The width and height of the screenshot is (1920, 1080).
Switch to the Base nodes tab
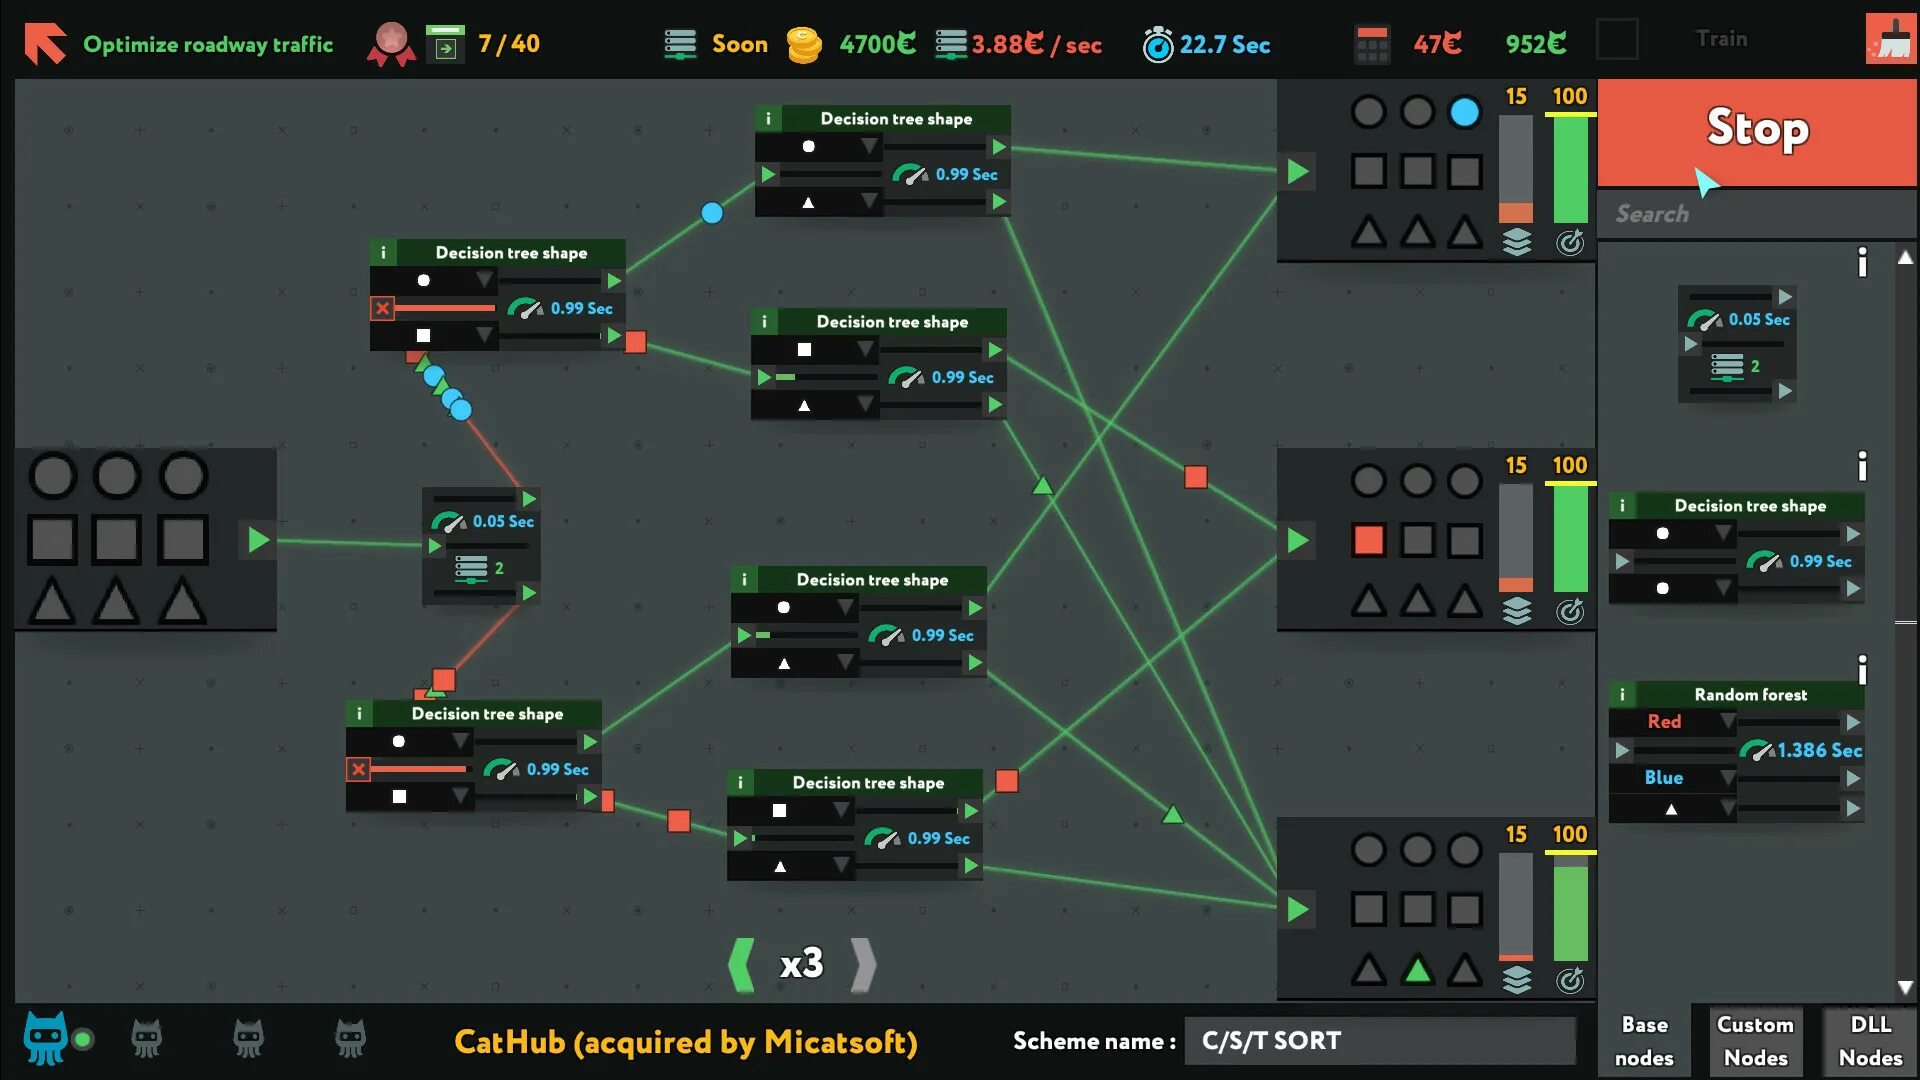pyautogui.click(x=1643, y=1040)
